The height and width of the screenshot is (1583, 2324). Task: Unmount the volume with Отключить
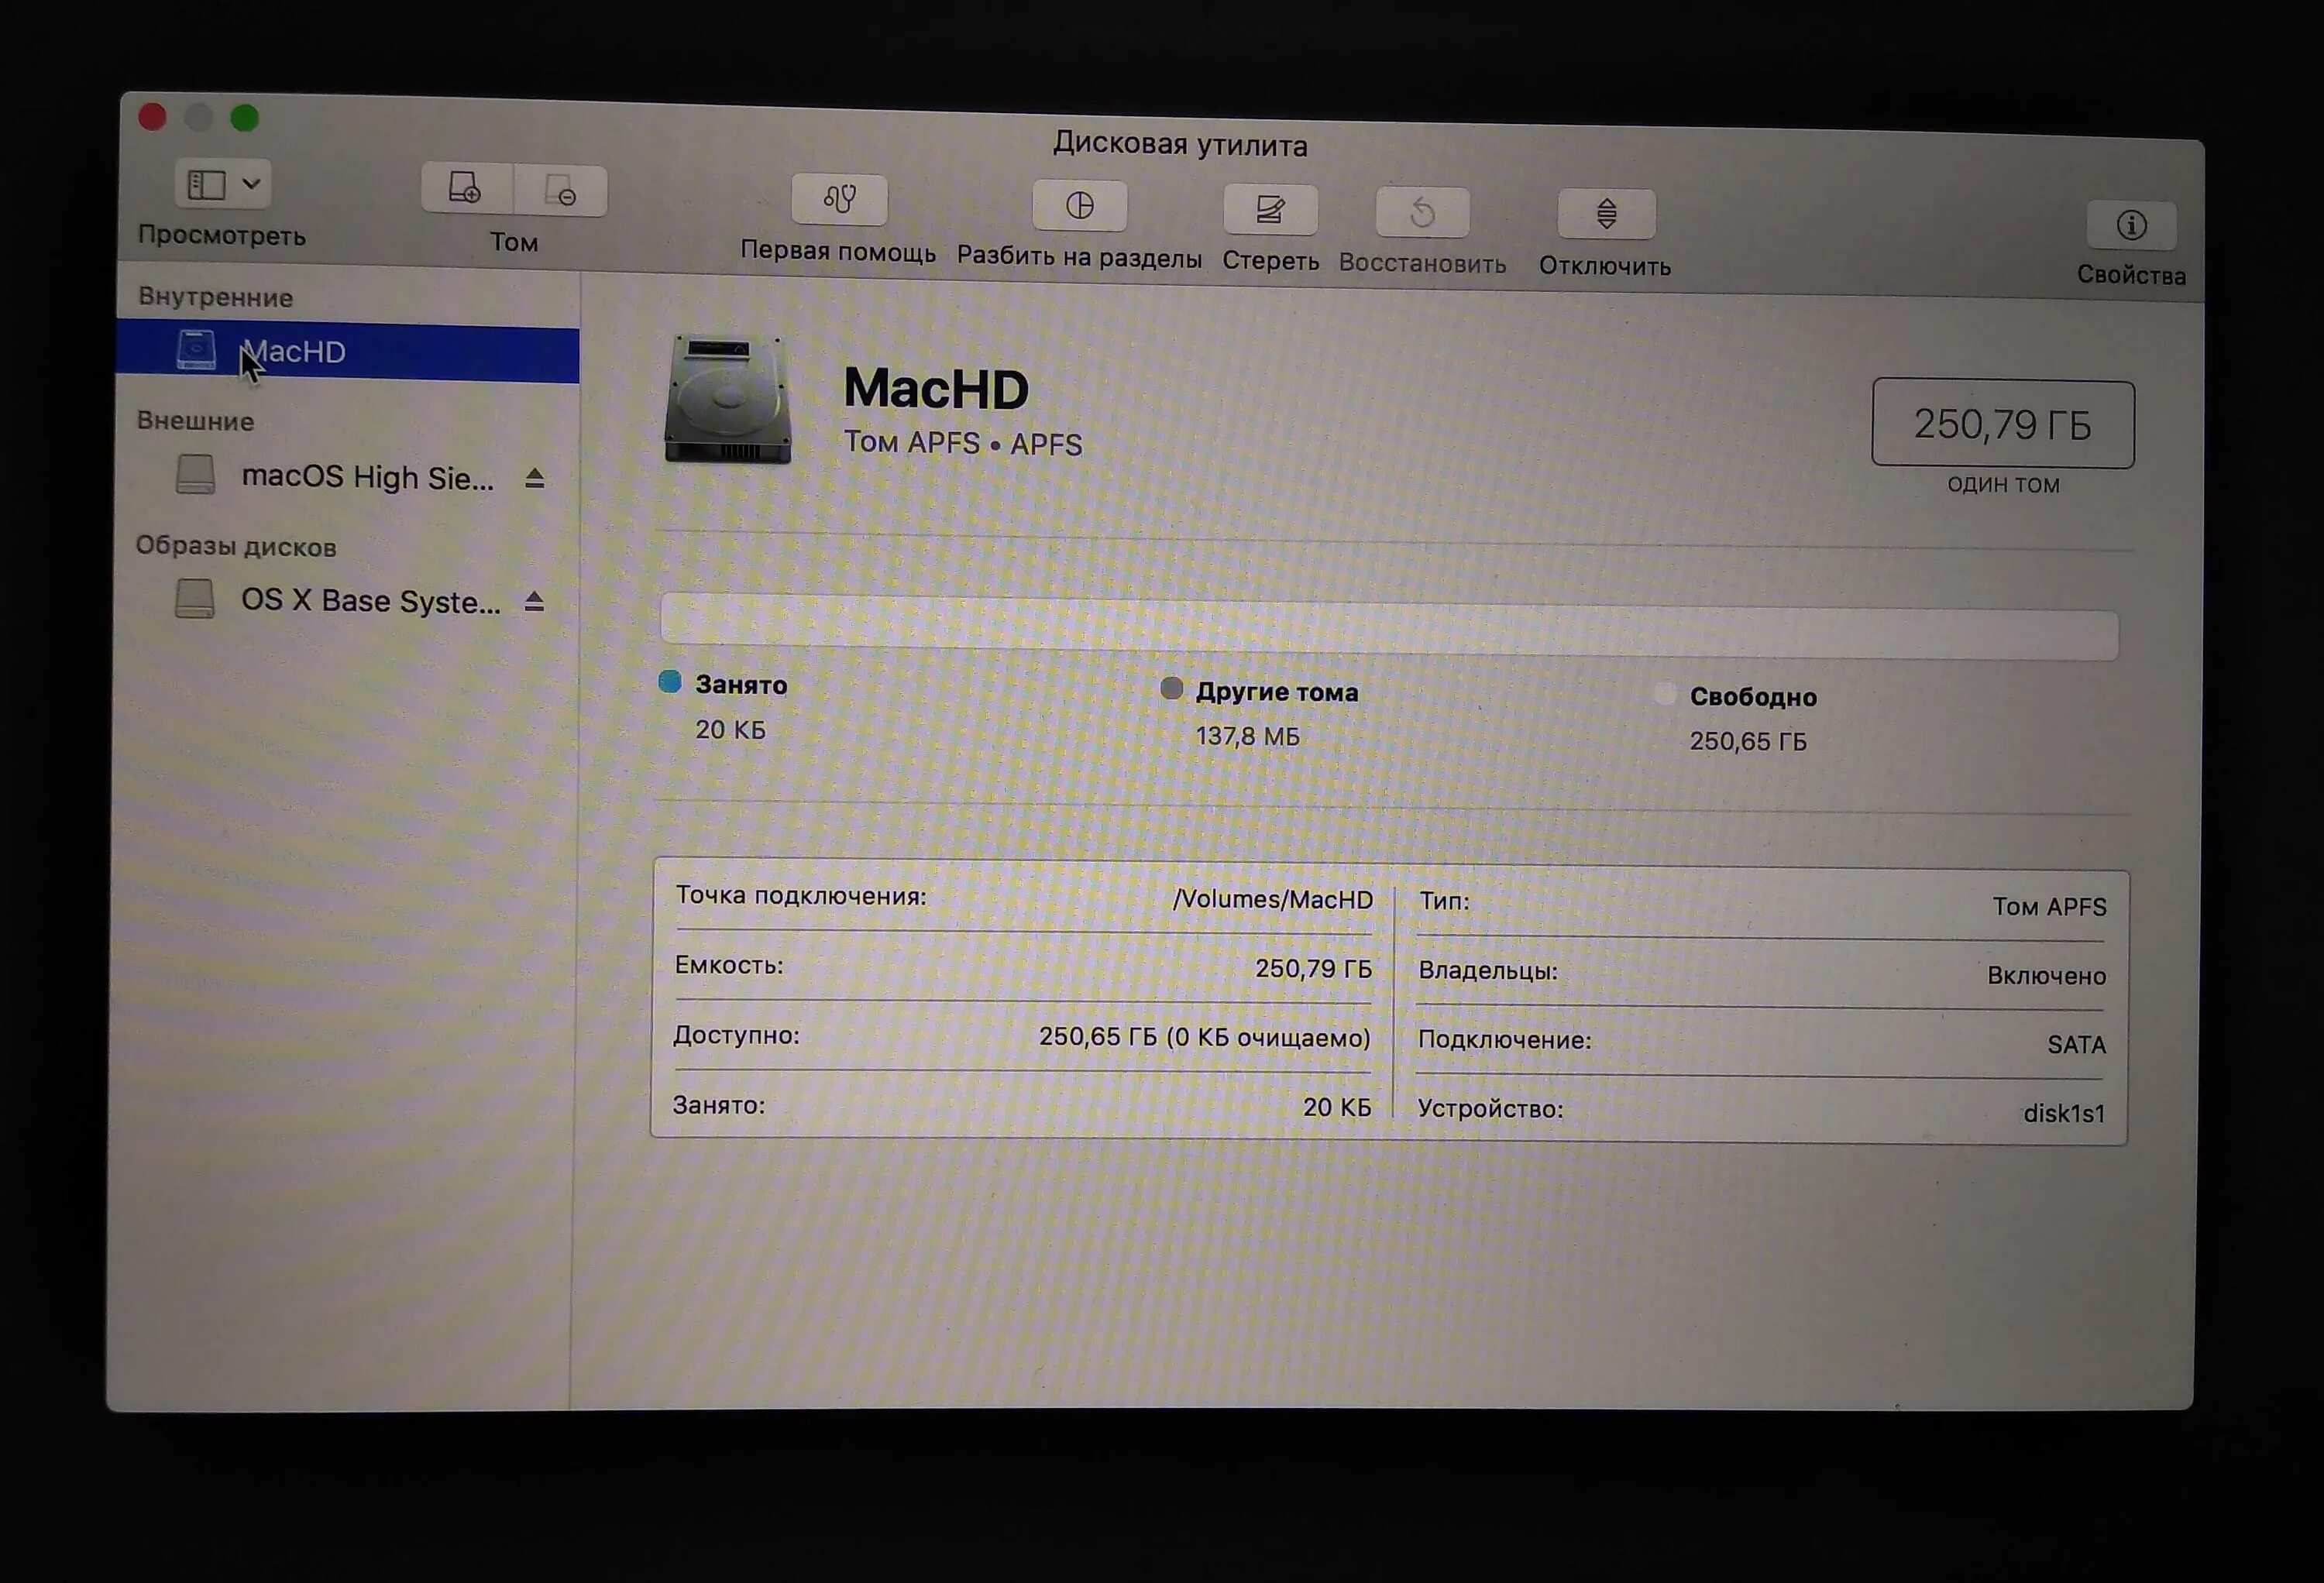coord(1606,214)
